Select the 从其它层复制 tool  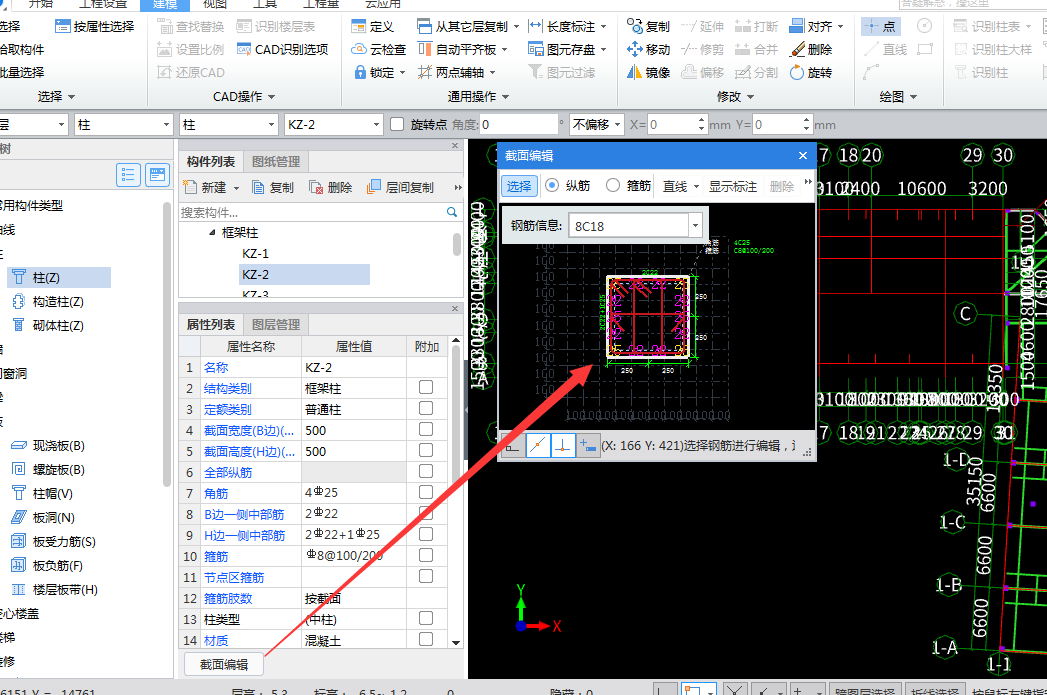click(x=467, y=27)
